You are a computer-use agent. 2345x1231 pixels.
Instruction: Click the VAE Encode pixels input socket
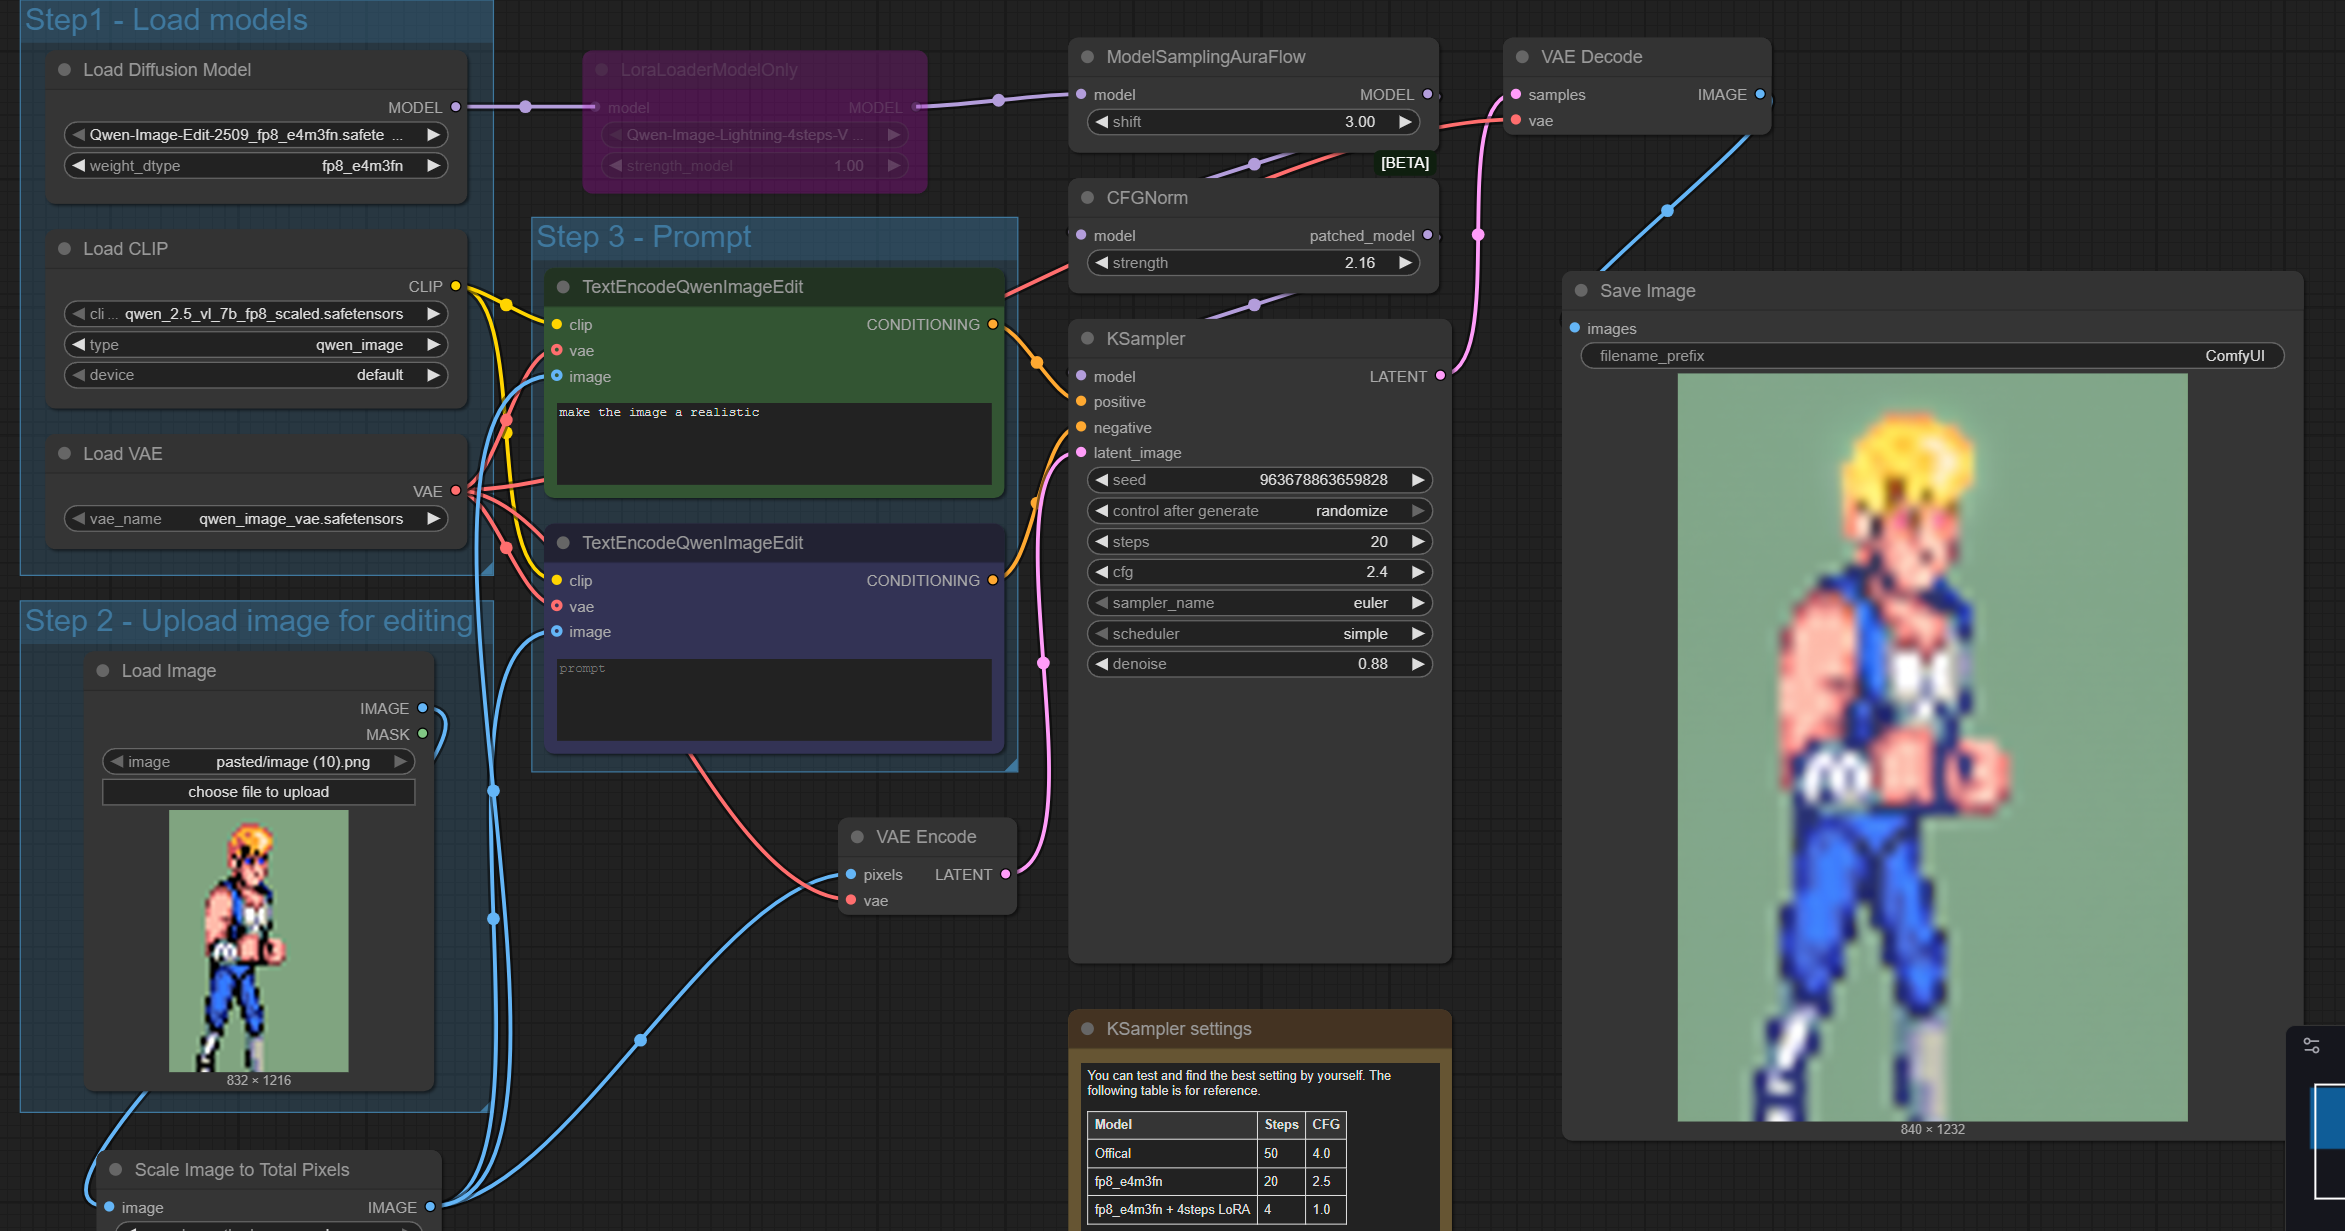pos(851,874)
